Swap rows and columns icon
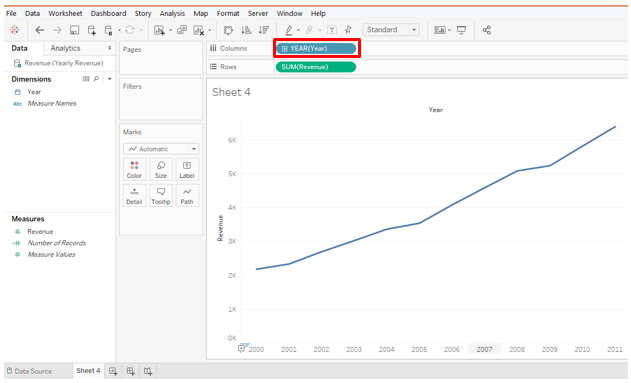631x383 pixels. [x=228, y=30]
